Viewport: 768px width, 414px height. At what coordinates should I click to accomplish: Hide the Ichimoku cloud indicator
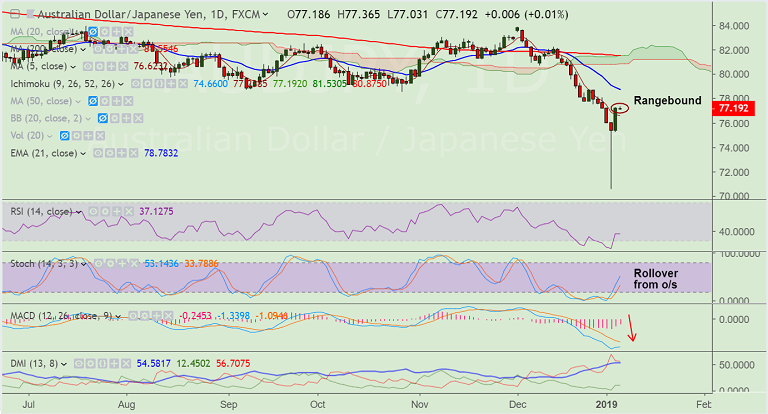[x=136, y=84]
